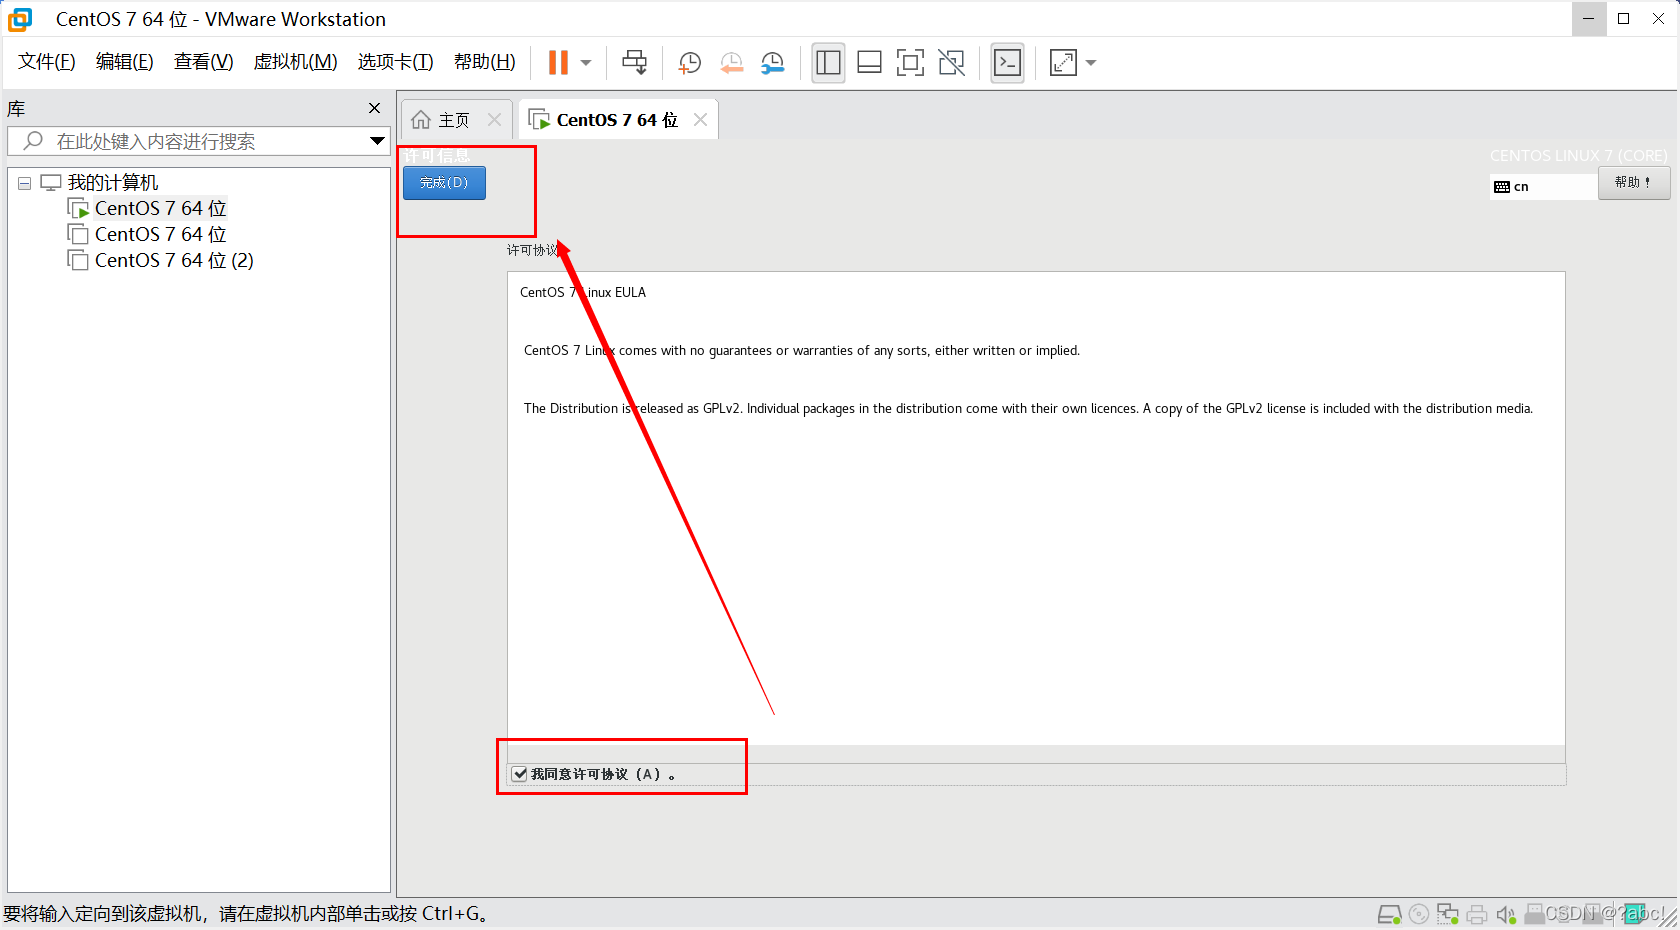Screen dimensions: 1680x930
Task: Click the sound card status icon
Action: 1506,914
